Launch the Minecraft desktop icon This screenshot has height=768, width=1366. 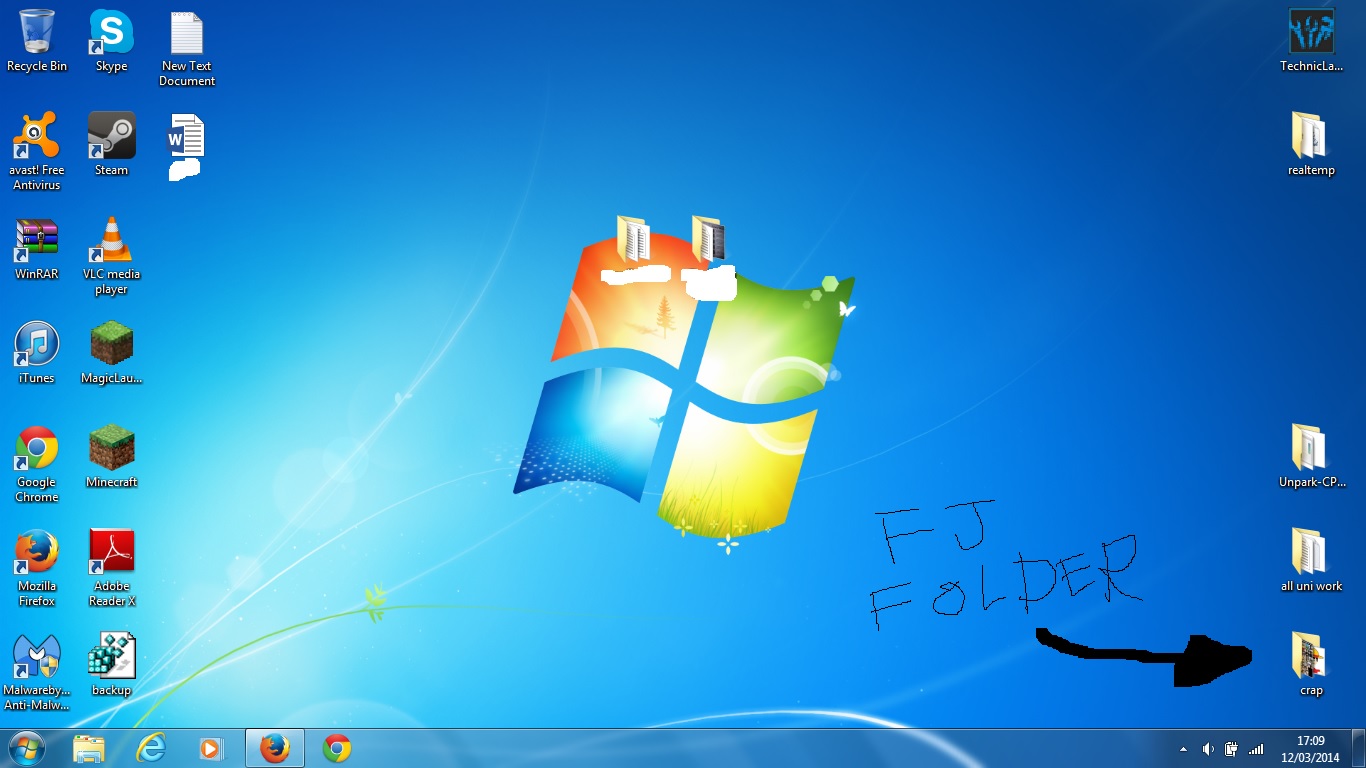[x=111, y=457]
